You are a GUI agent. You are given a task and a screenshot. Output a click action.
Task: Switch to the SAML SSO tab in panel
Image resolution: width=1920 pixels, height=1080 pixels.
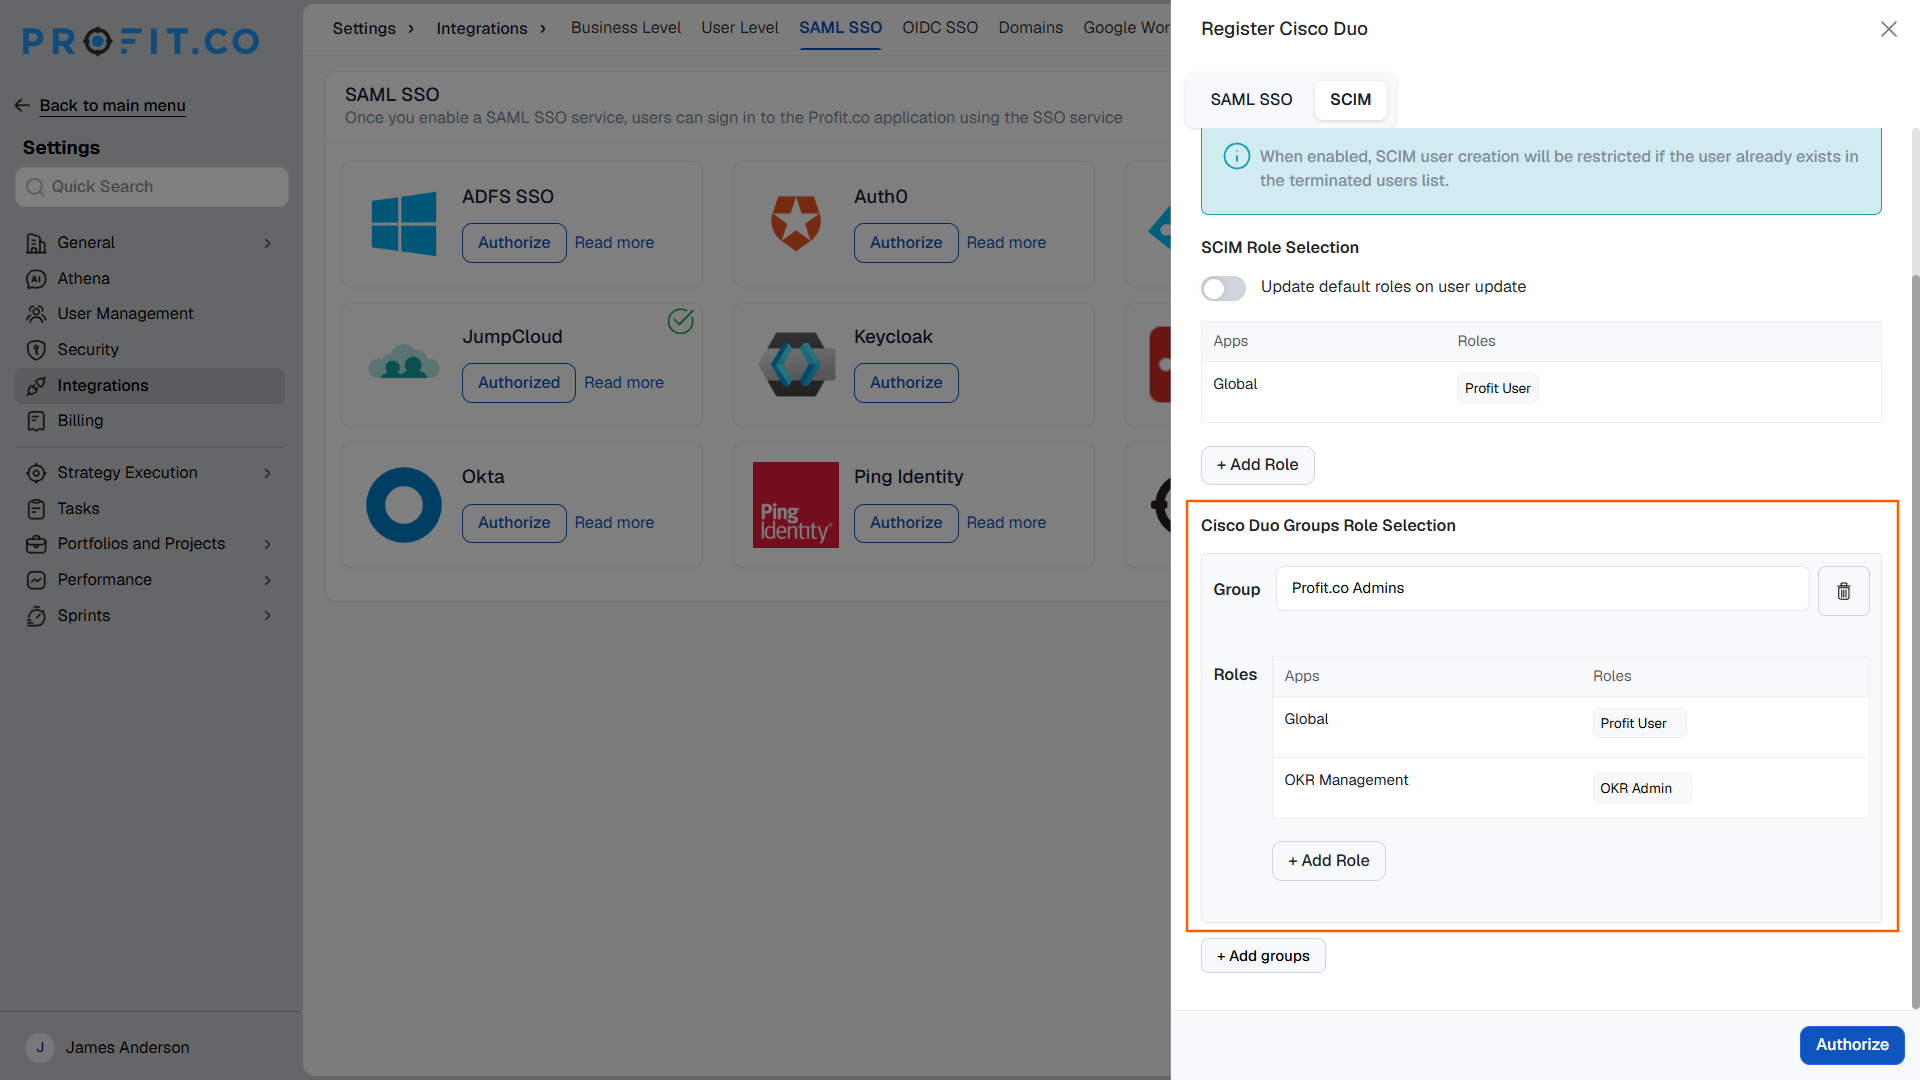[1251, 100]
